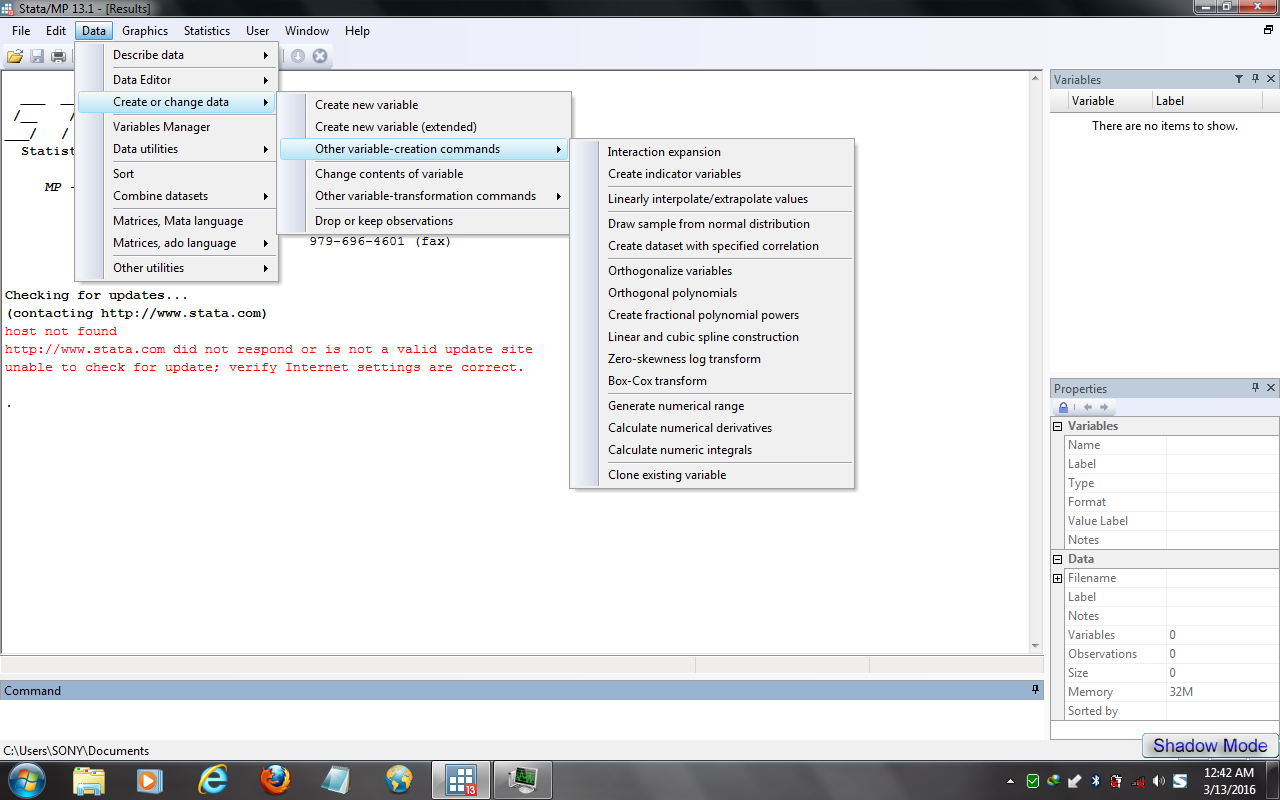1280x800 pixels.
Task: Open Variables Manager from Data menu
Action: tap(176, 127)
